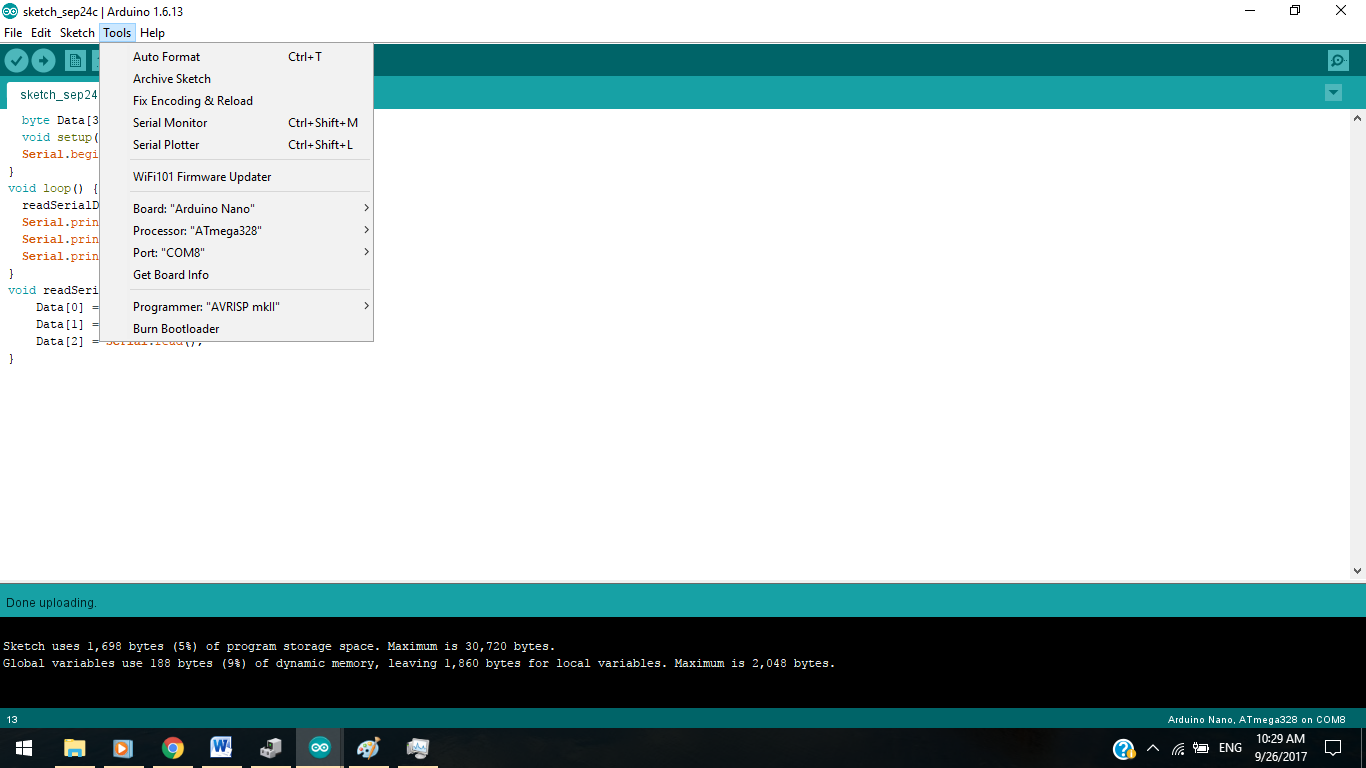Click the ENG language indicator

click(x=1230, y=748)
